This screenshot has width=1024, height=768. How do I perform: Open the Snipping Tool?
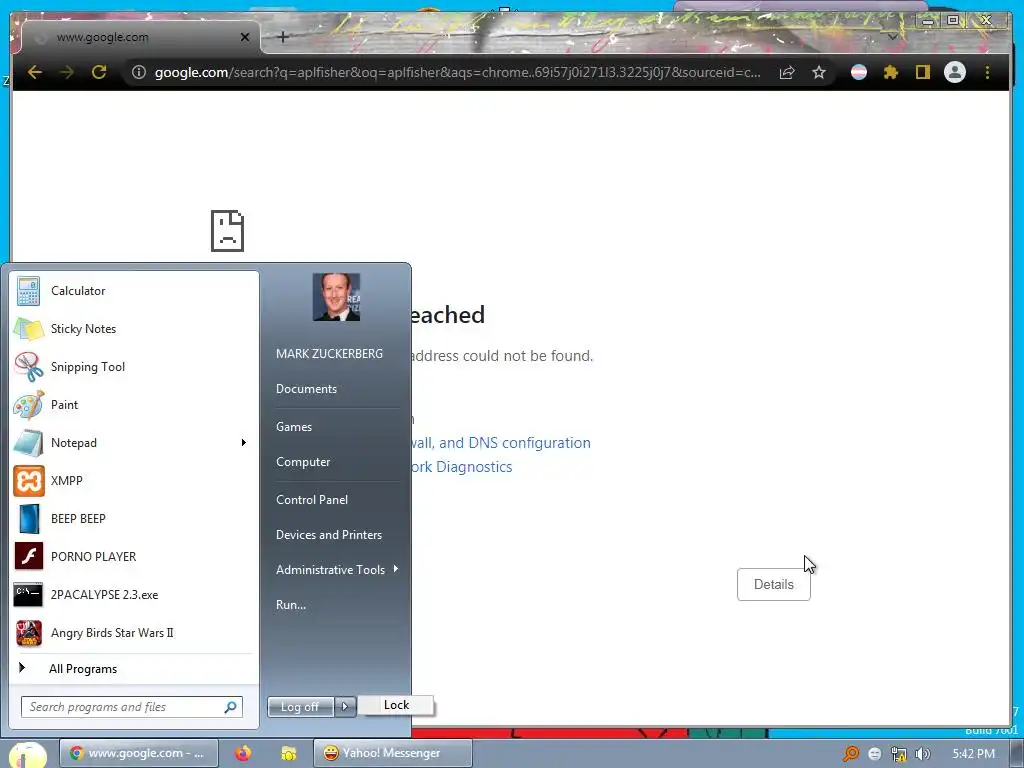[x=134, y=367]
